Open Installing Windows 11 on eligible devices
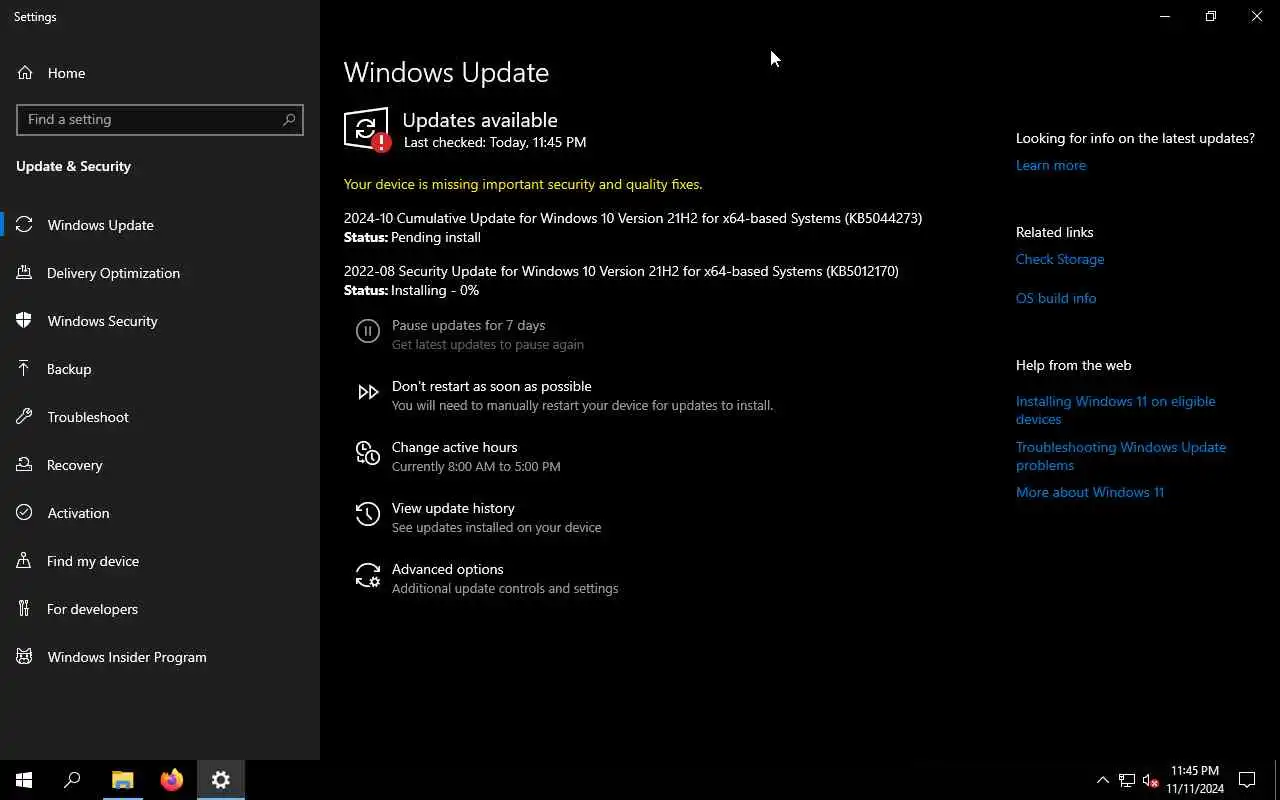This screenshot has width=1280, height=800. click(1115, 410)
